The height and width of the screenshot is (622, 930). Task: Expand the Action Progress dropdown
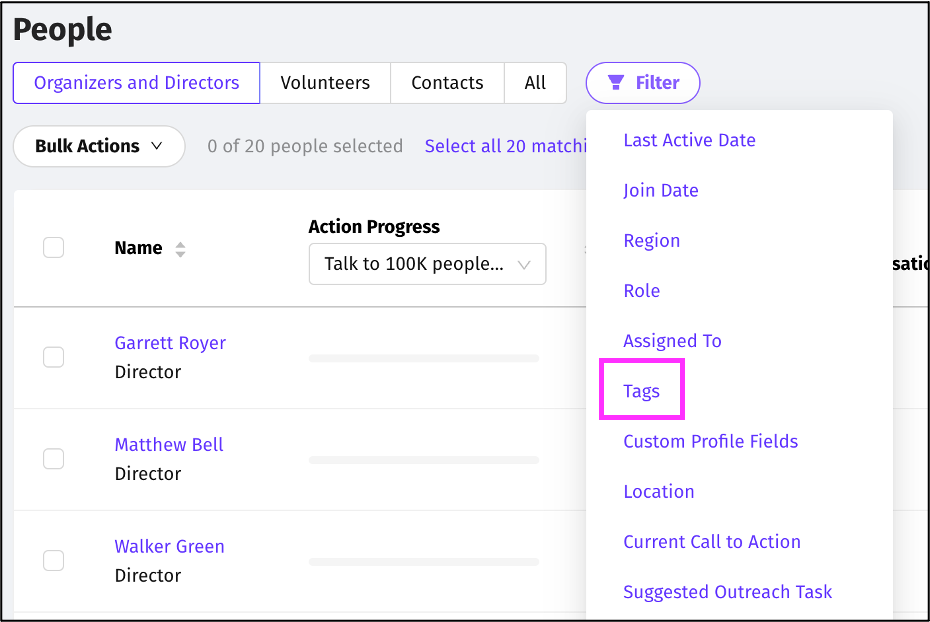(x=427, y=265)
